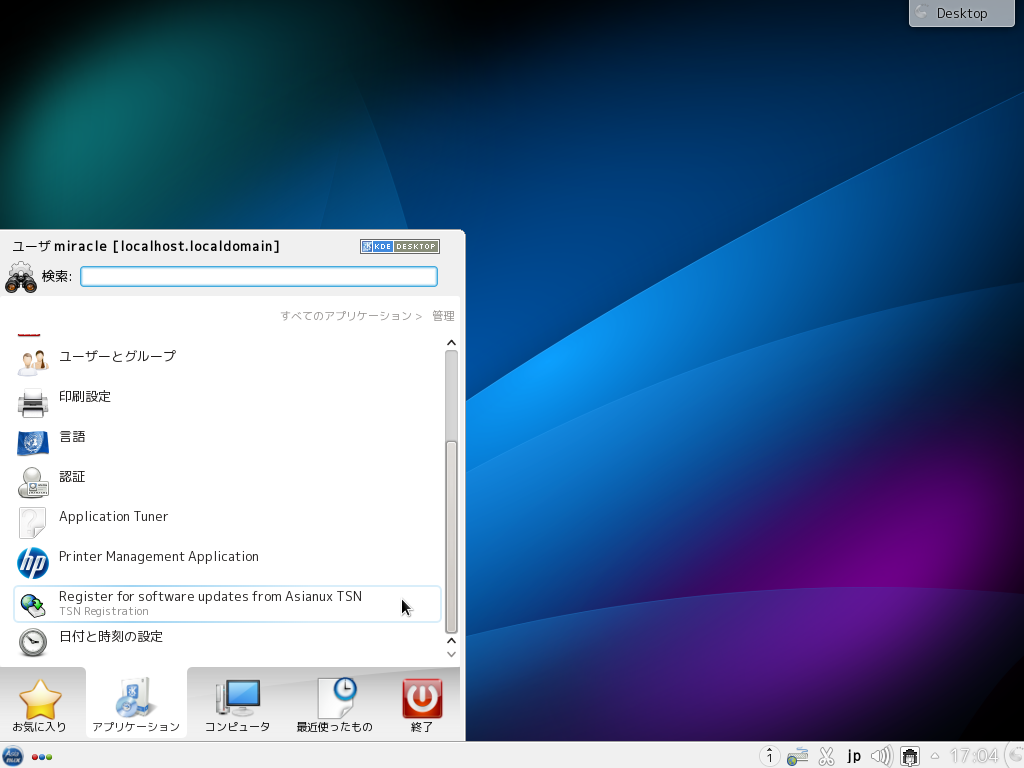
Task: Open HP Printer Management Application
Action: [158, 557]
